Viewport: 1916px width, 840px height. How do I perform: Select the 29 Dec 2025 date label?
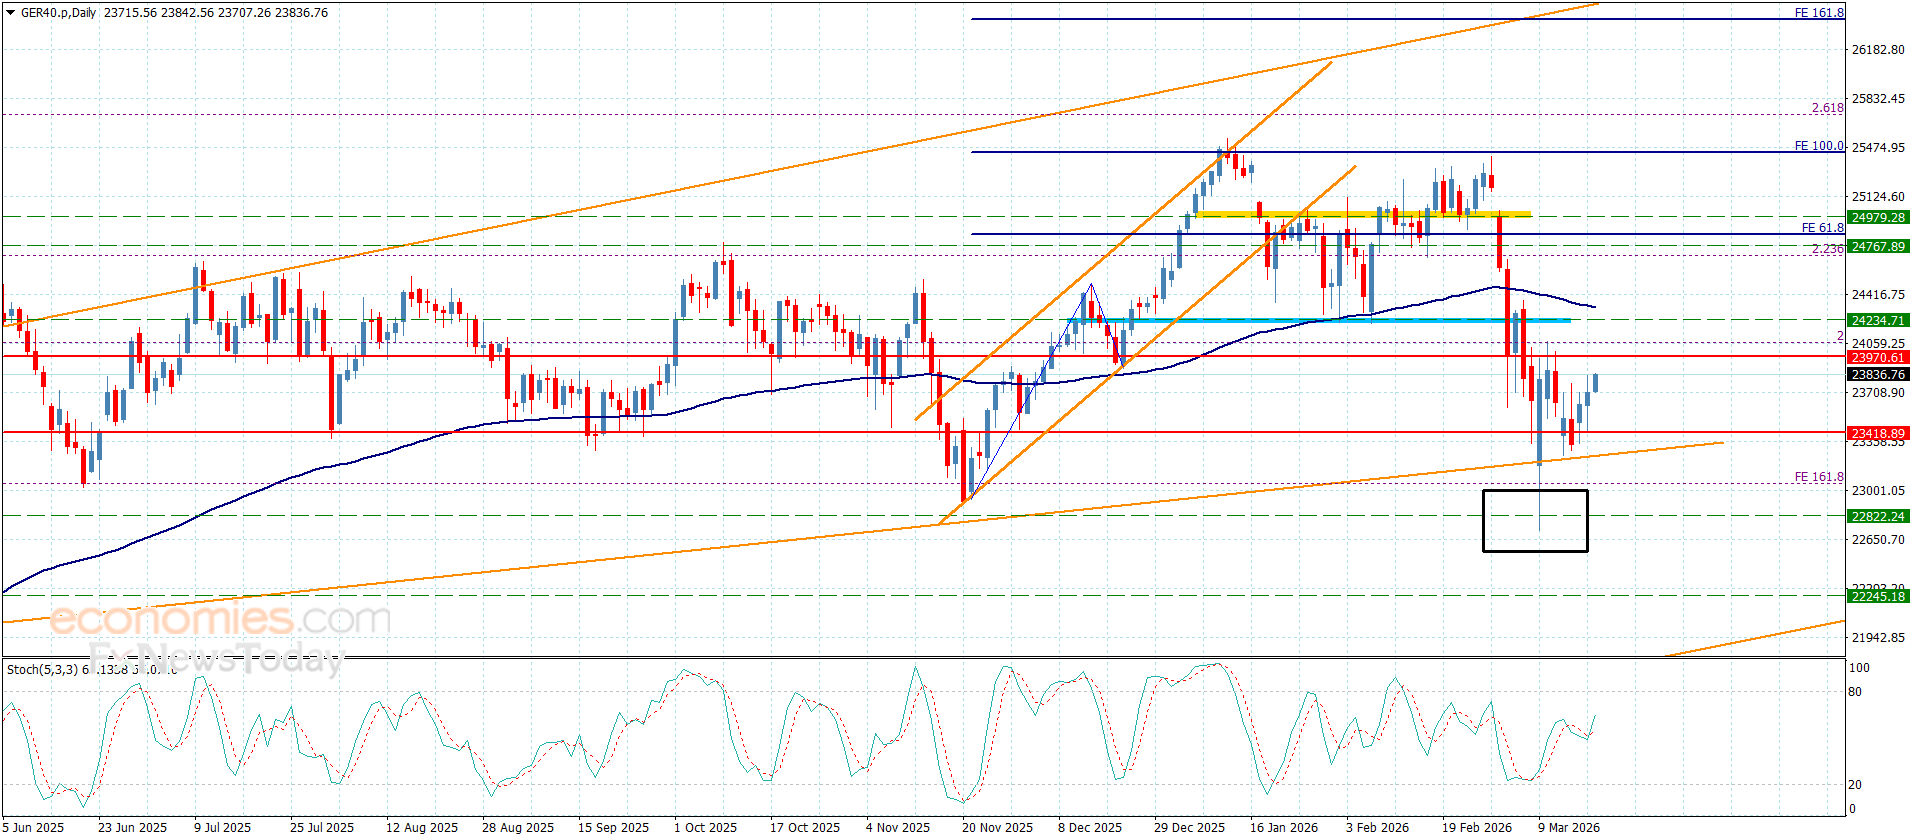[1189, 828]
